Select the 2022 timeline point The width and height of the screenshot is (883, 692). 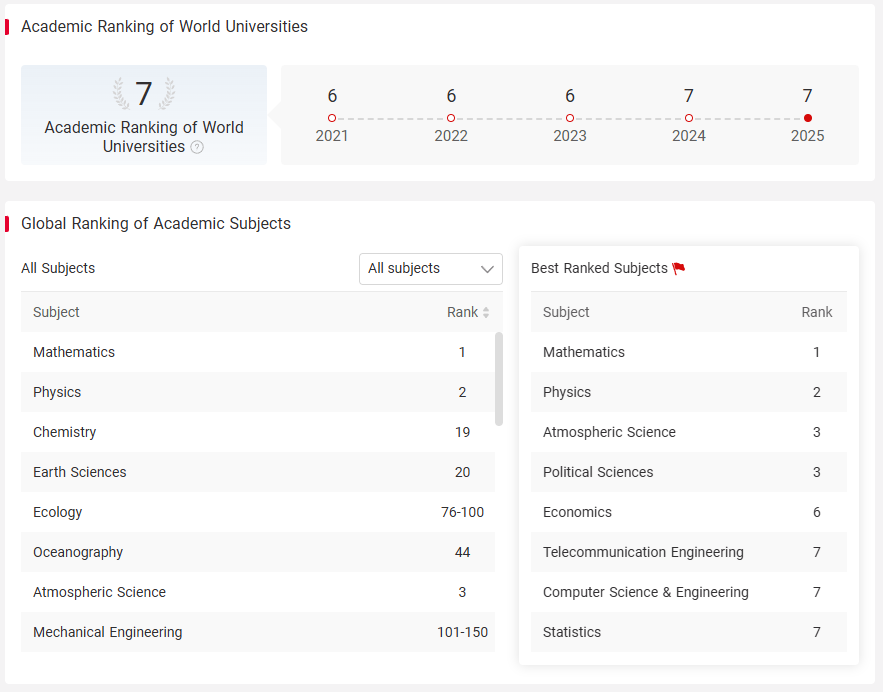coord(451,118)
